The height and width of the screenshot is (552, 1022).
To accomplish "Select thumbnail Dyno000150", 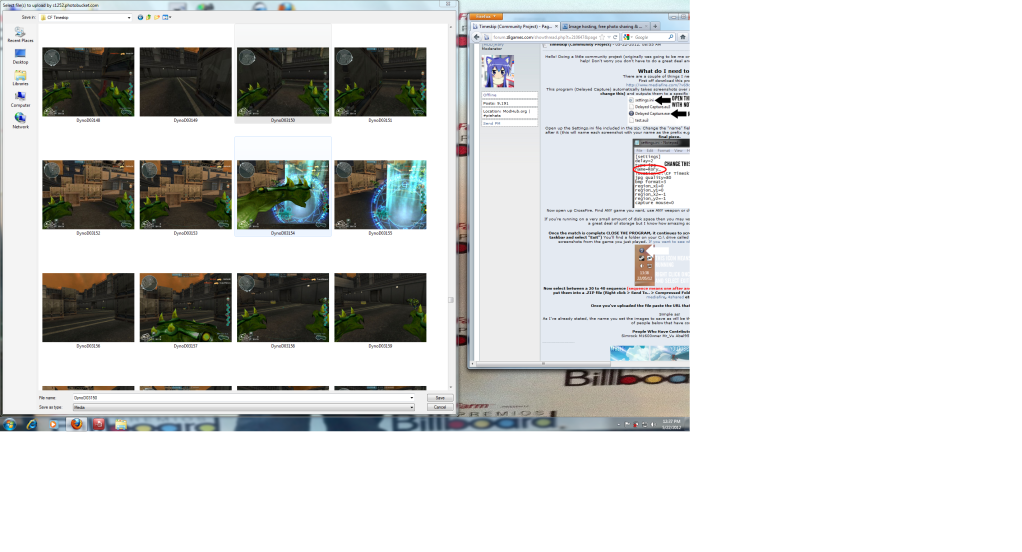I will [283, 82].
